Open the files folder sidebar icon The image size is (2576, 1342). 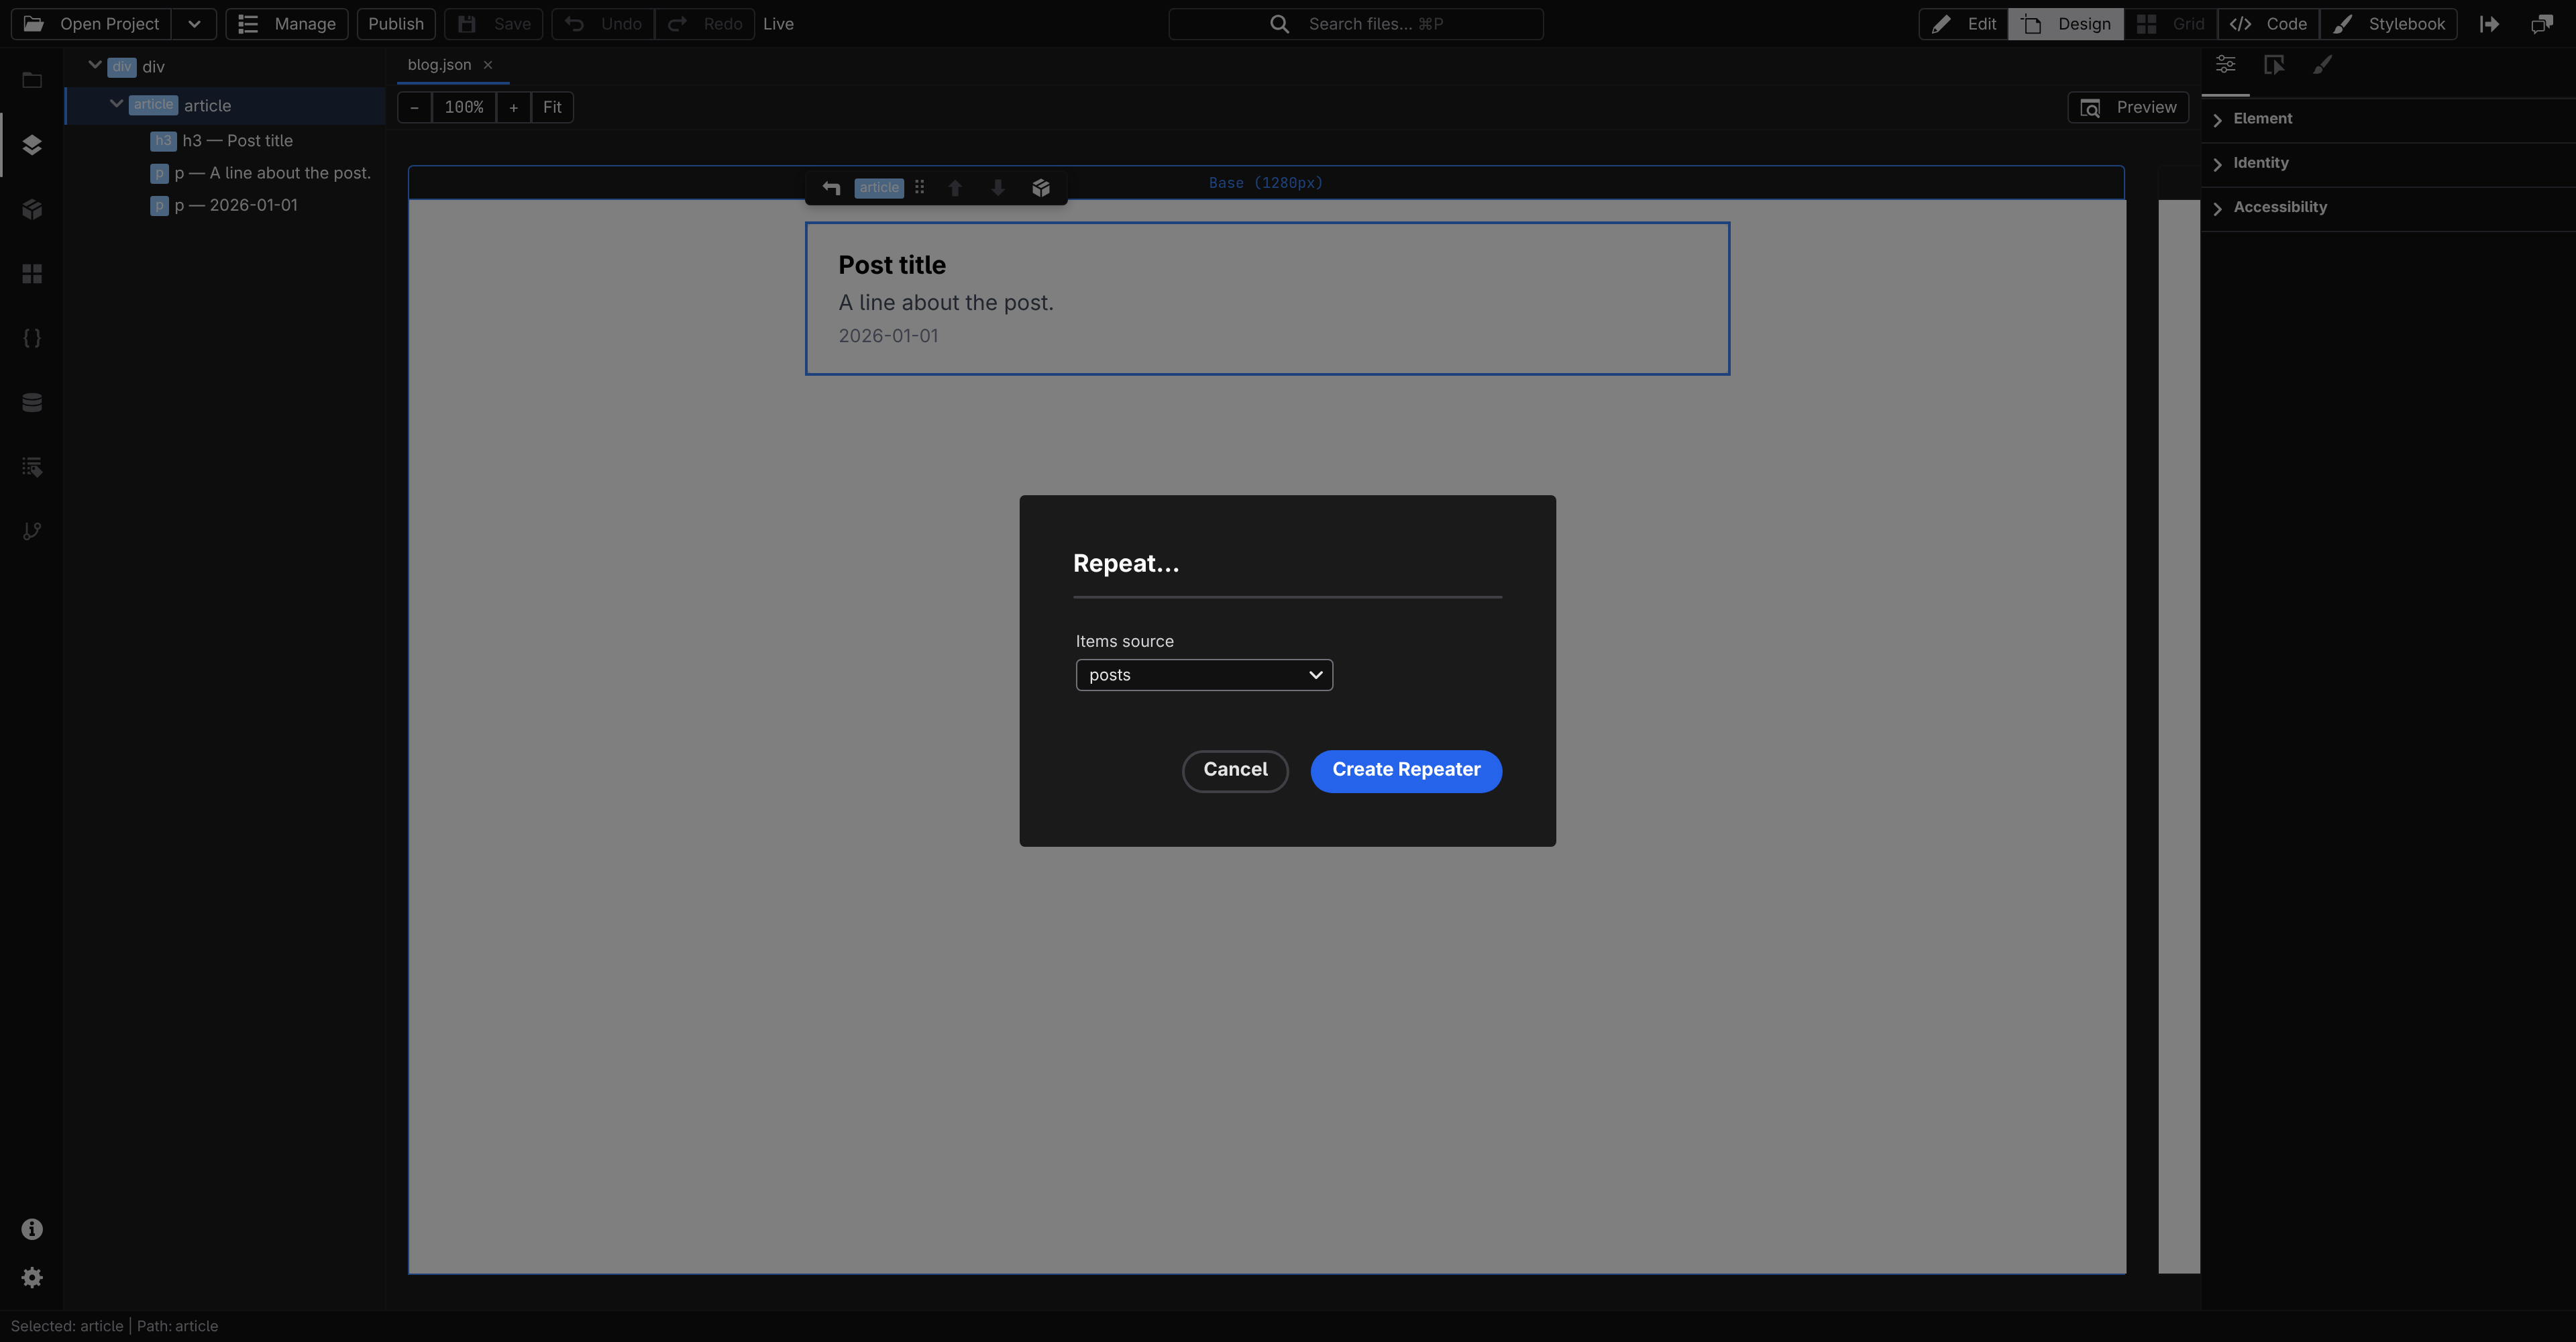(x=32, y=80)
